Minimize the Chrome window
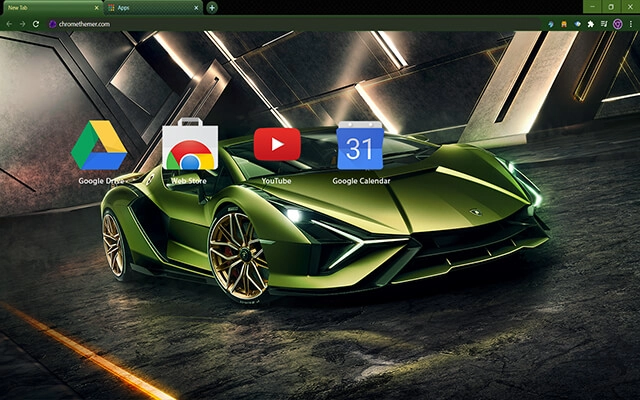The image size is (640, 400). (x=592, y=7)
